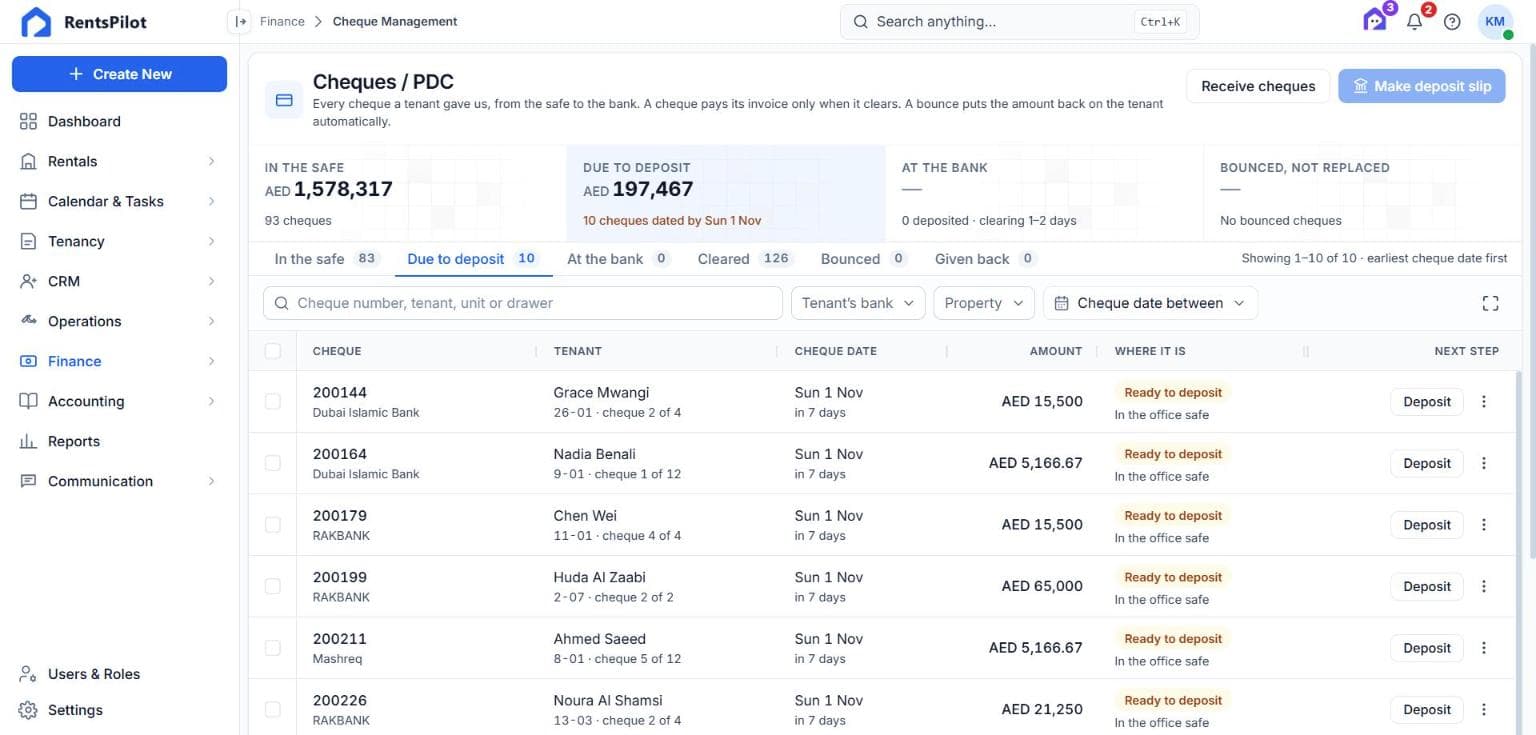Open the help question mark icon
The image size is (1536, 735).
1453,22
